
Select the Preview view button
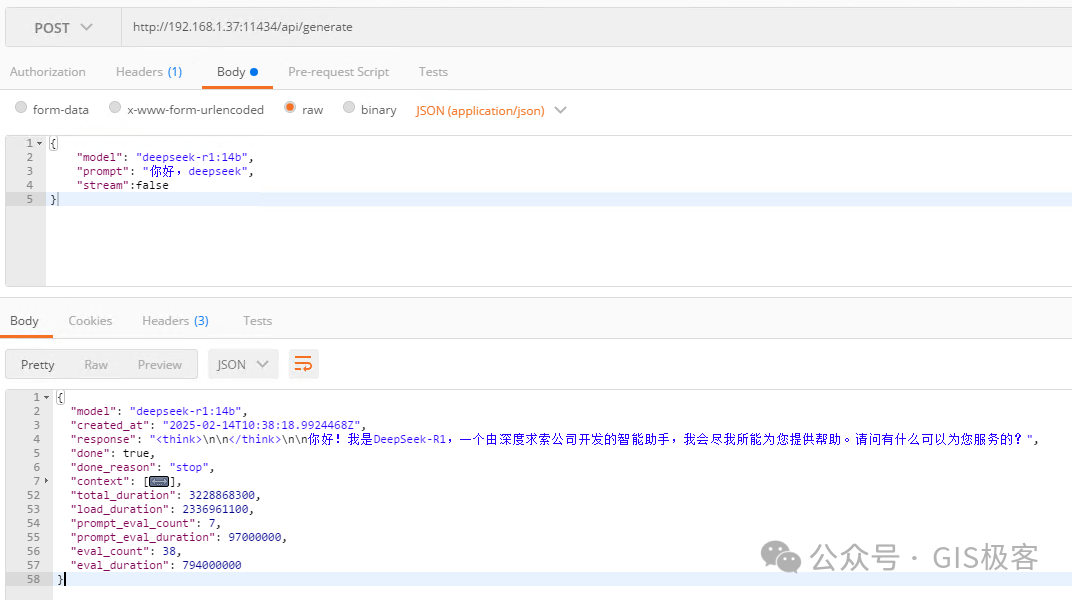[160, 364]
